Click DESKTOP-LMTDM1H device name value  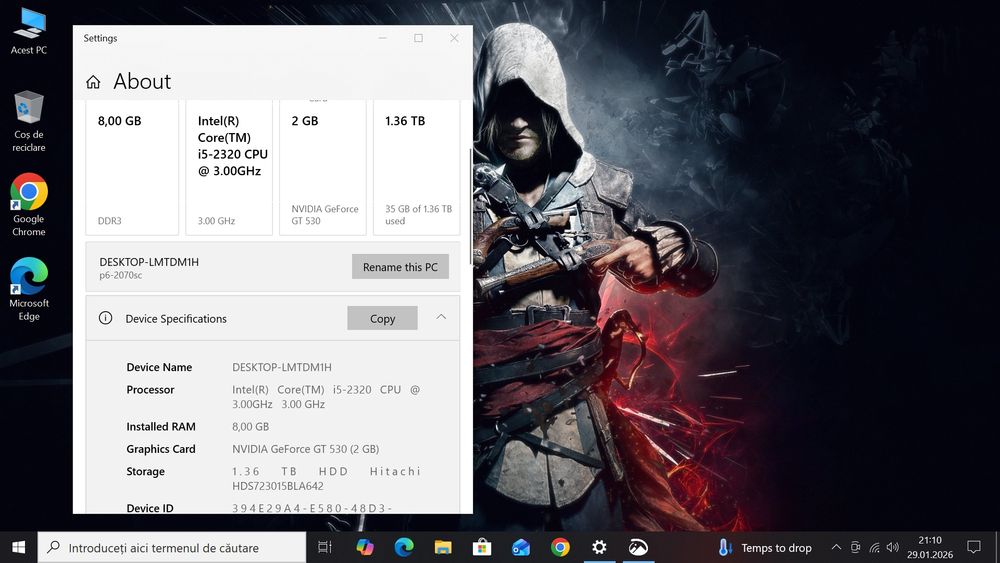coord(282,367)
